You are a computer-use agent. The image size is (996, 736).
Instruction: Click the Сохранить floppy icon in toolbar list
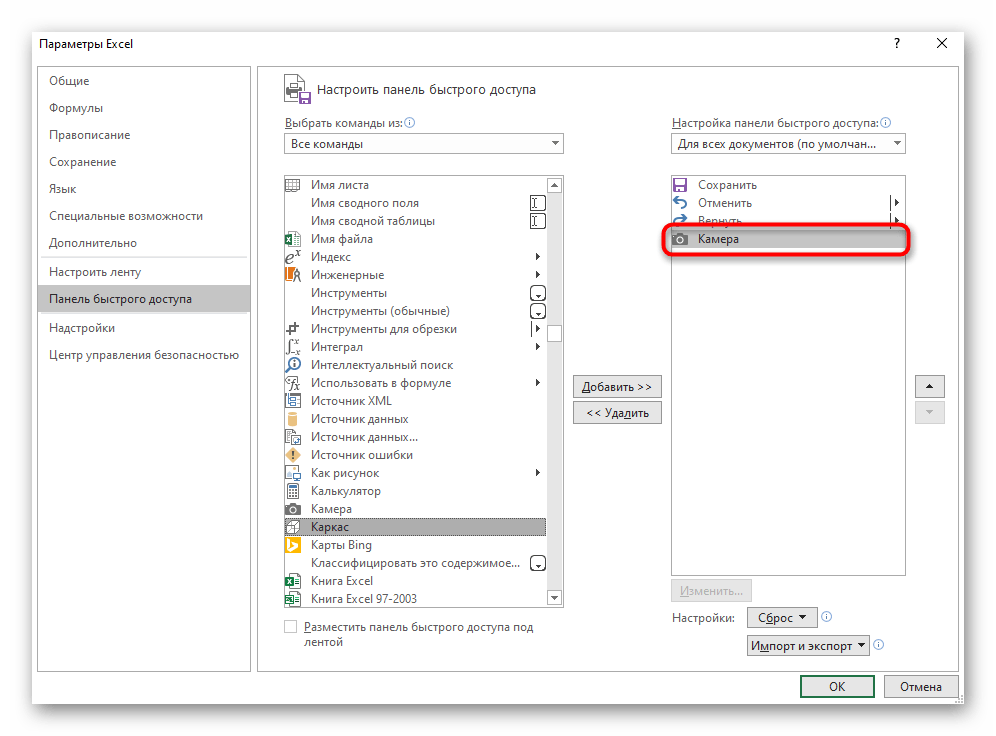coord(680,185)
